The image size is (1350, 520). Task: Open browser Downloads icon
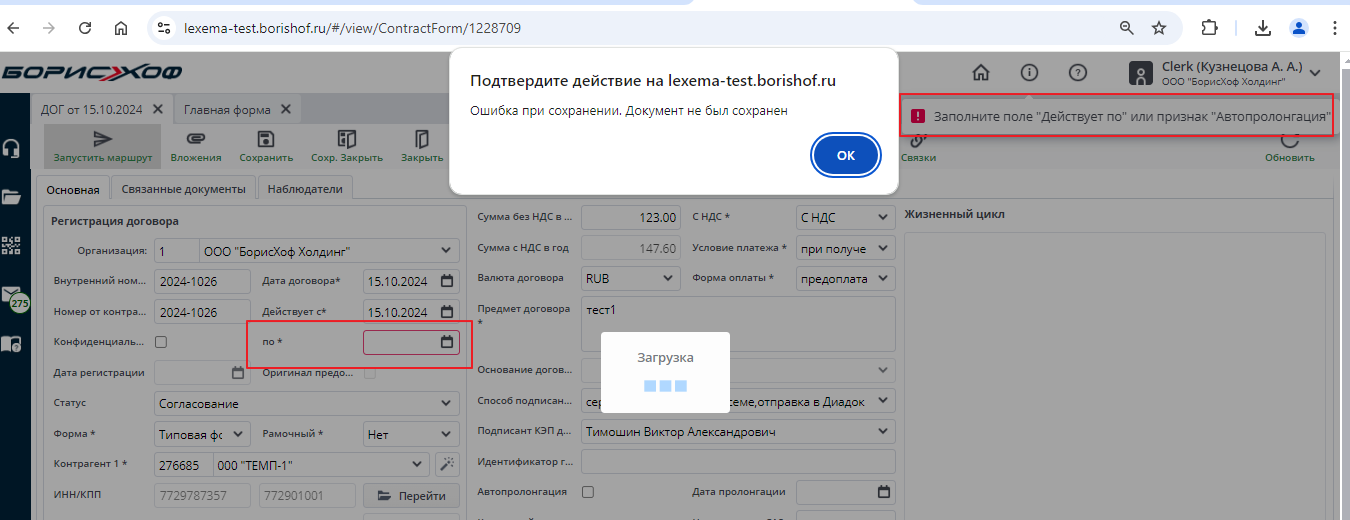pyautogui.click(x=1263, y=28)
